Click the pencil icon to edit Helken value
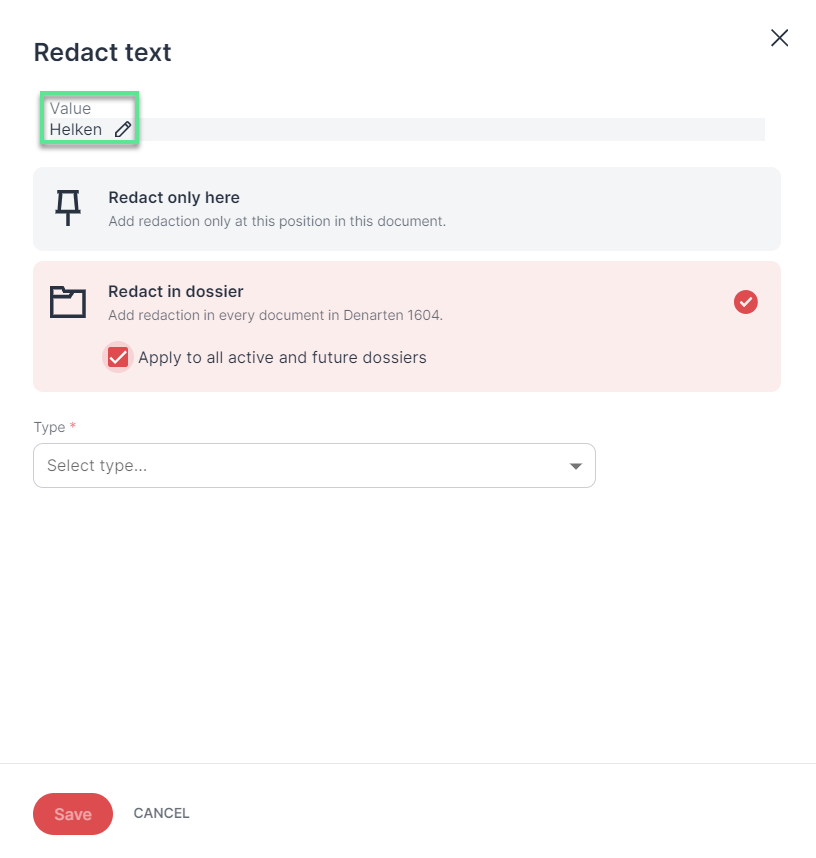Viewport: 816px width, 858px height. 123,129
